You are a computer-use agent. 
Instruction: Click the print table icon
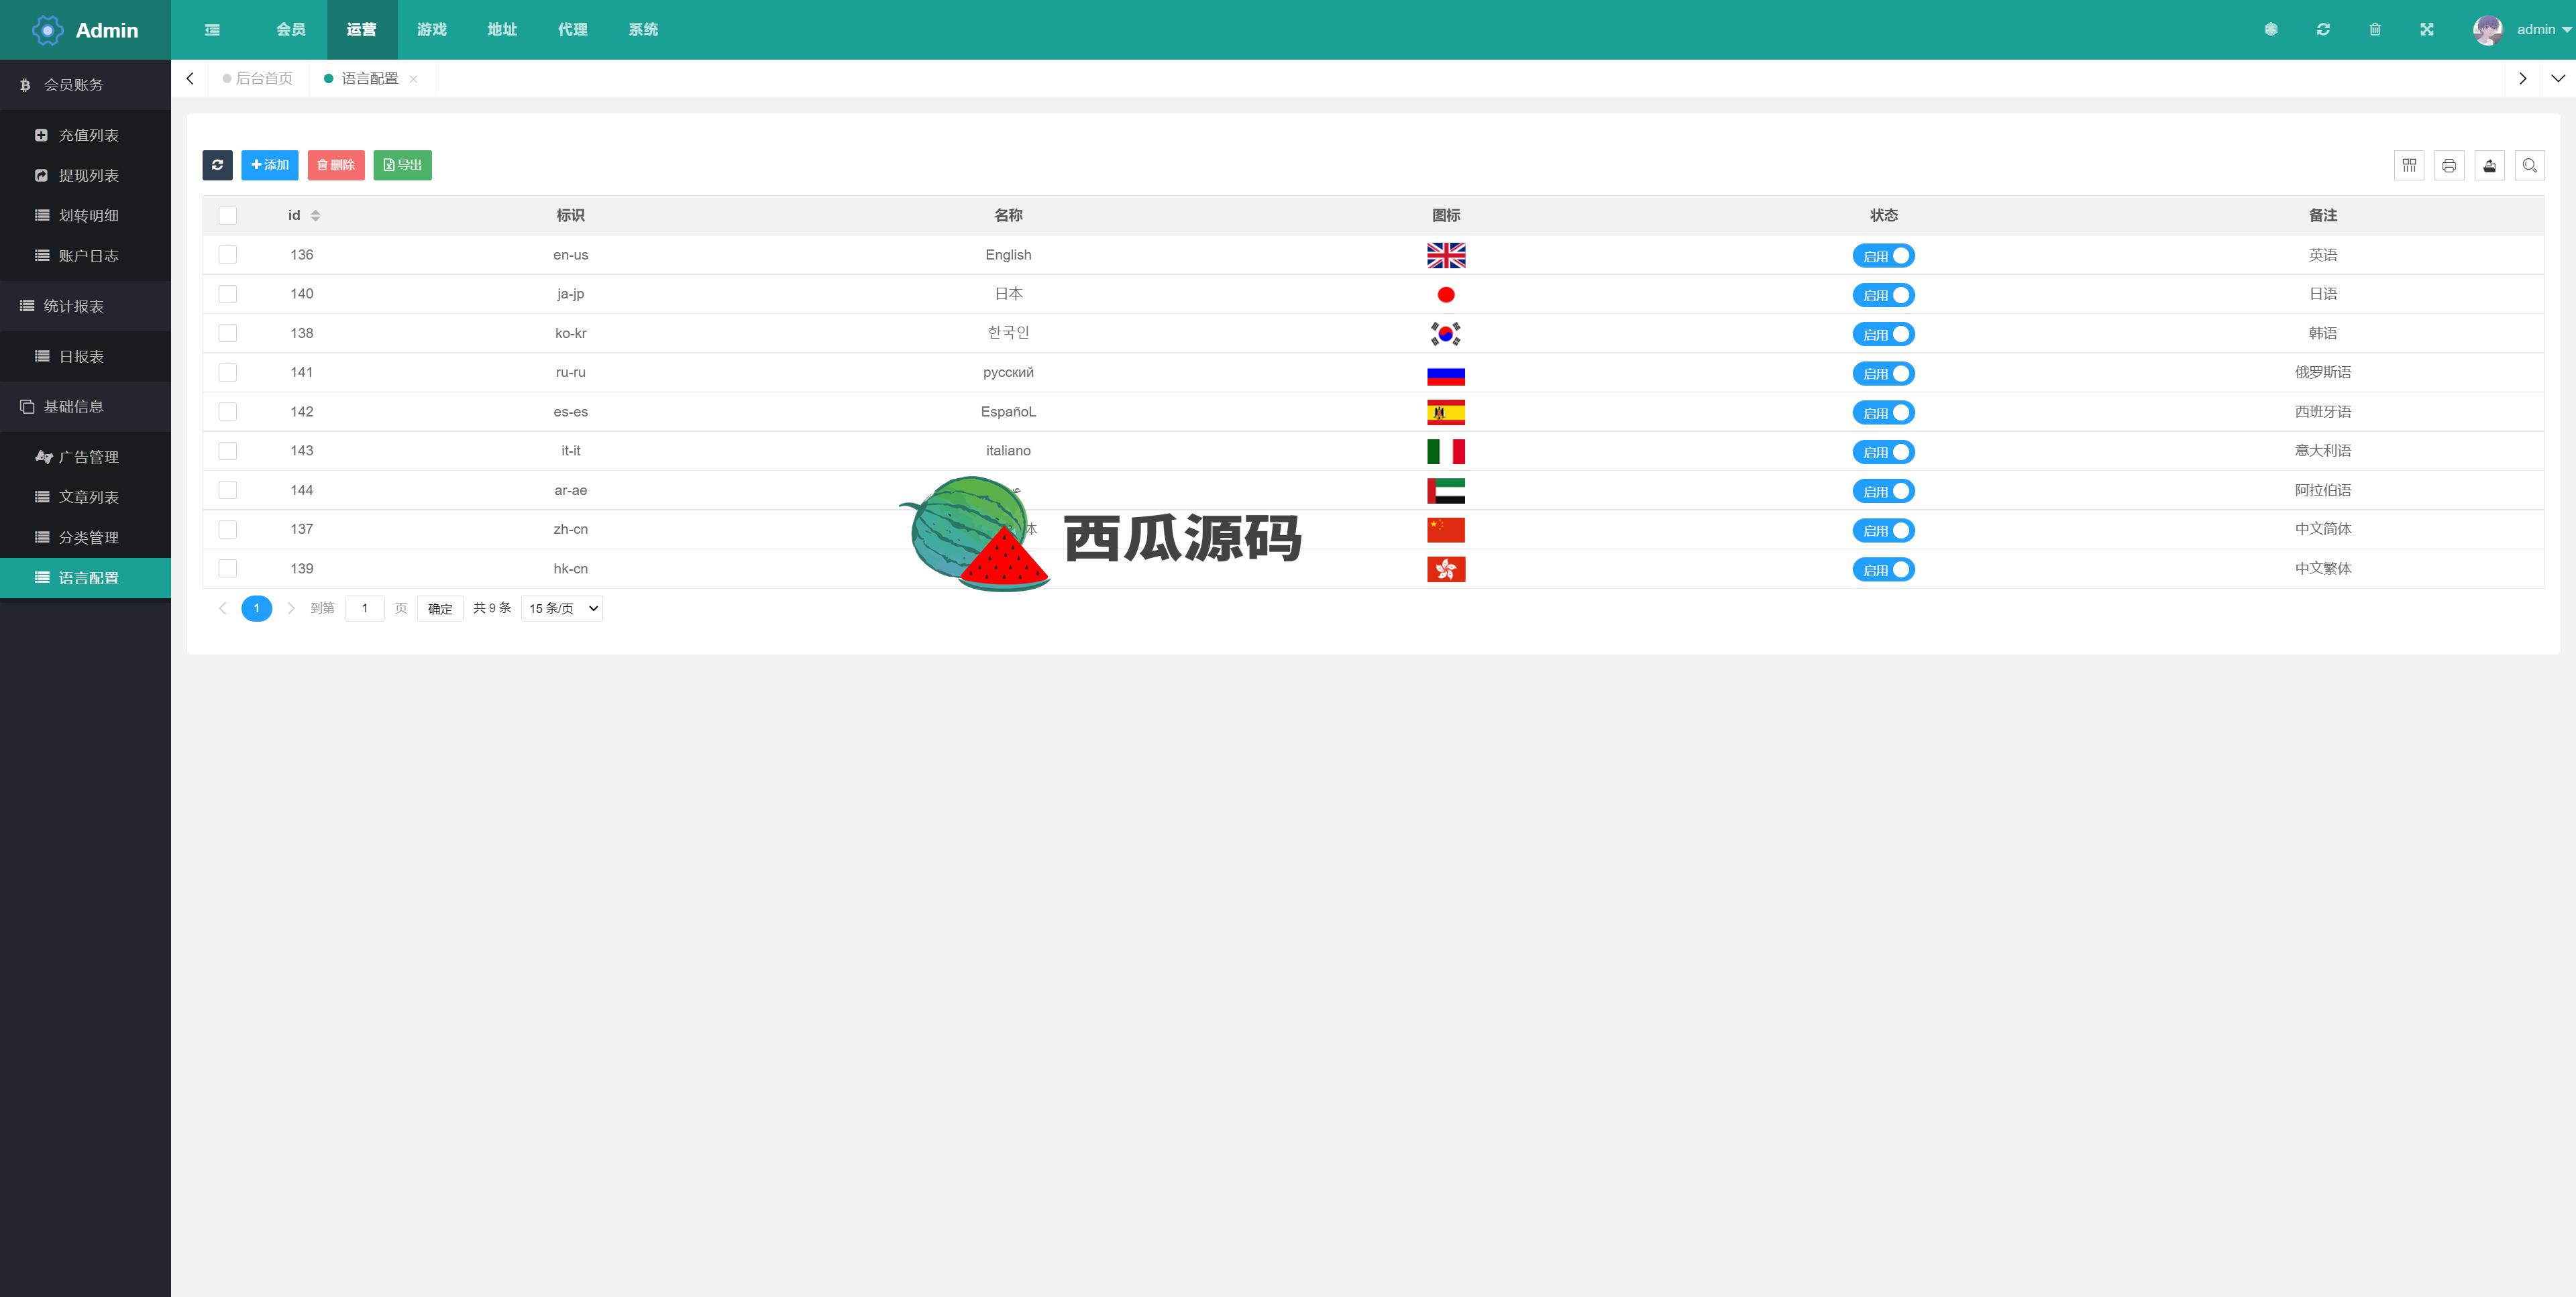(x=2449, y=165)
